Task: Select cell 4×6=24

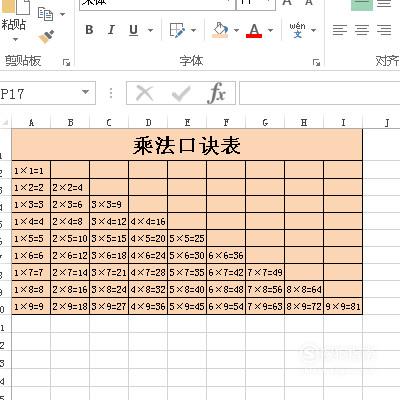Action: (148, 256)
